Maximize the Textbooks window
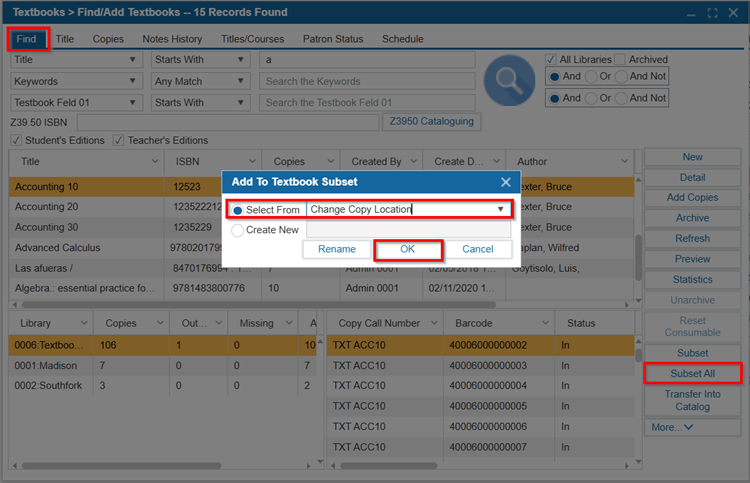The width and height of the screenshot is (750, 483). 712,13
